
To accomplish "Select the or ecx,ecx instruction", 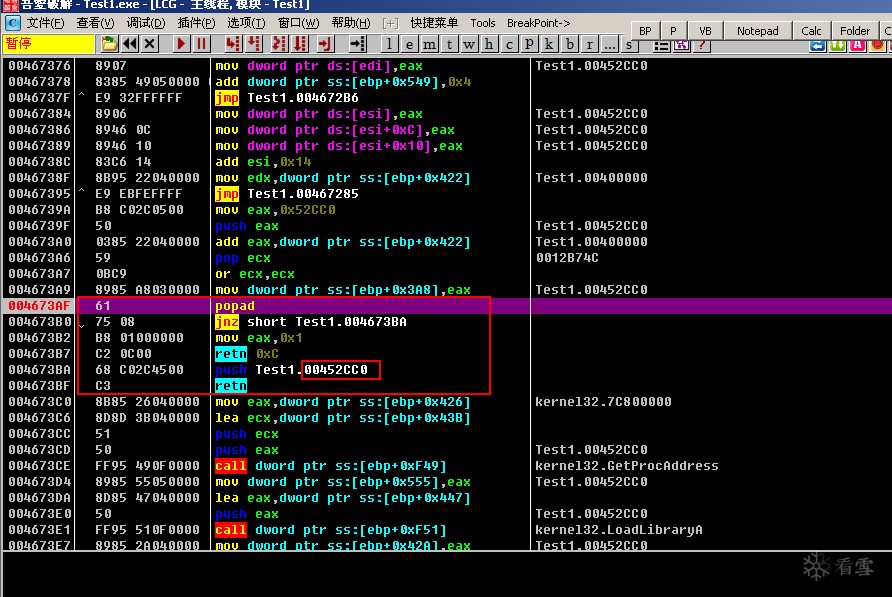I will [254, 274].
